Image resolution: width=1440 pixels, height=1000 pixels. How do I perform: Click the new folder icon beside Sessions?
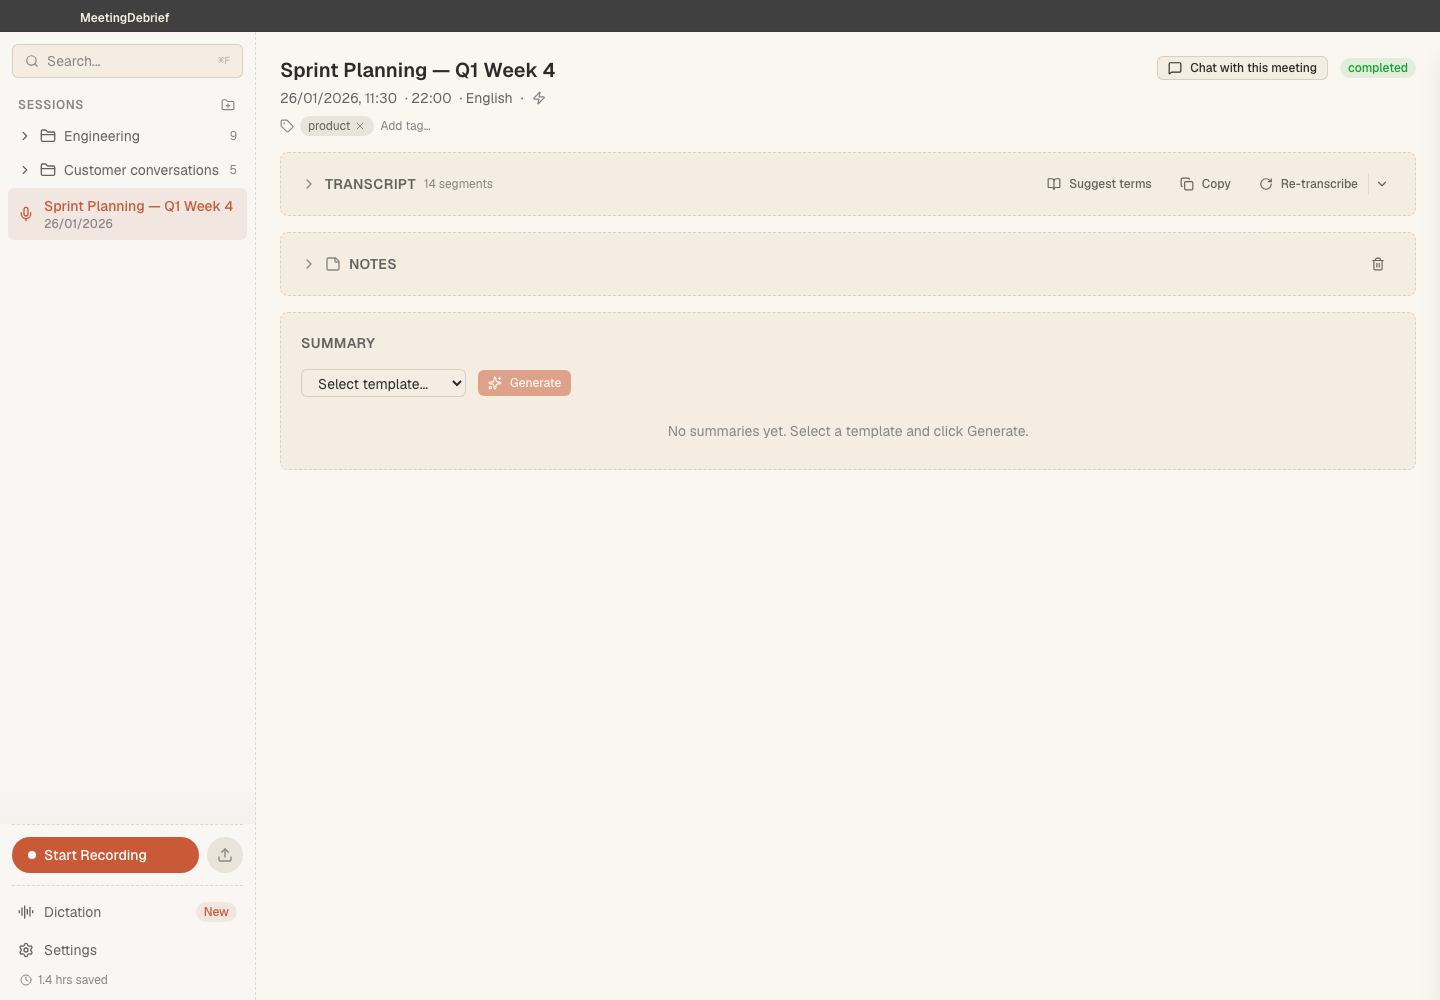pyautogui.click(x=228, y=105)
